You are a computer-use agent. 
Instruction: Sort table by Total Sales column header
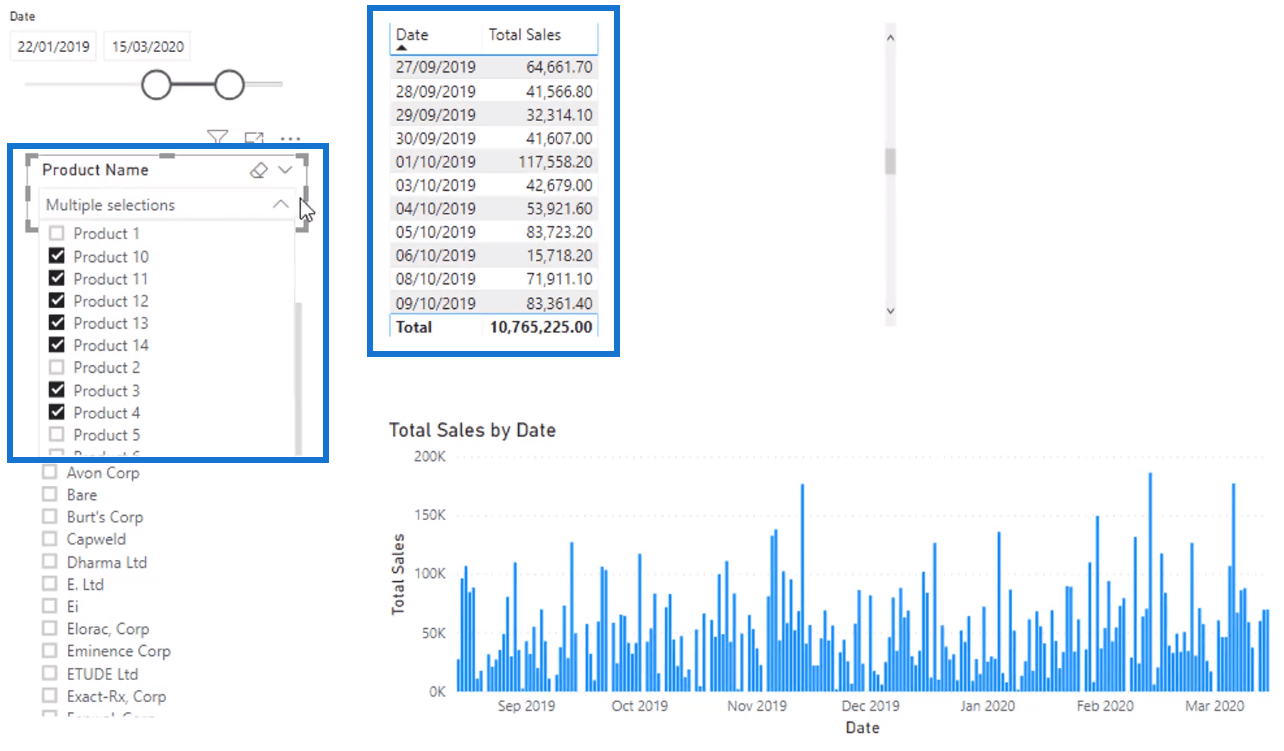[x=525, y=35]
